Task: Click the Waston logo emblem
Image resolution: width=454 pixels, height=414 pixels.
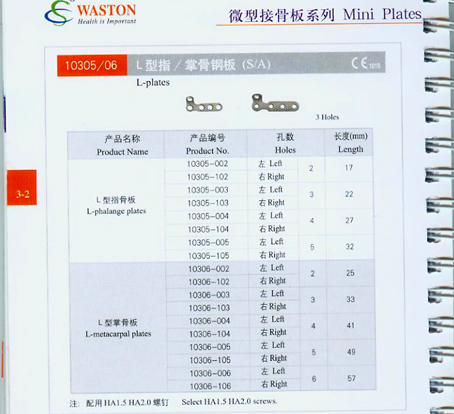Action: click(59, 13)
